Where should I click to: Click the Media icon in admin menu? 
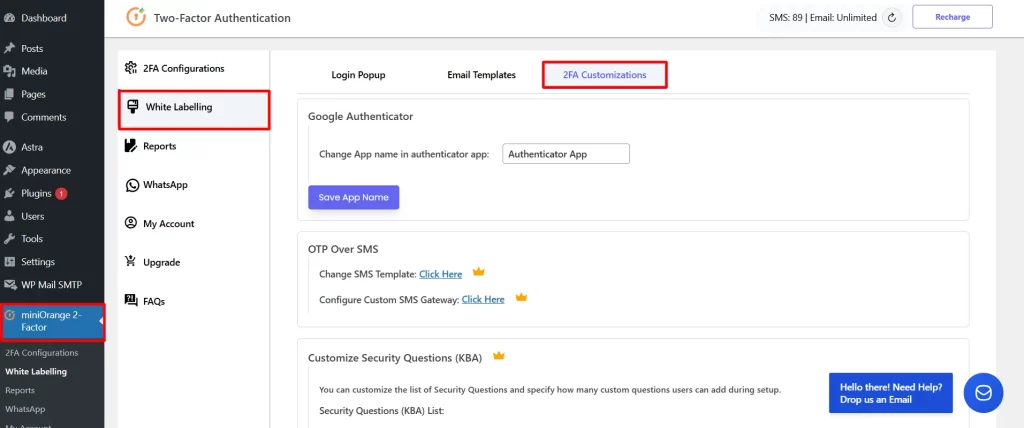[9, 71]
